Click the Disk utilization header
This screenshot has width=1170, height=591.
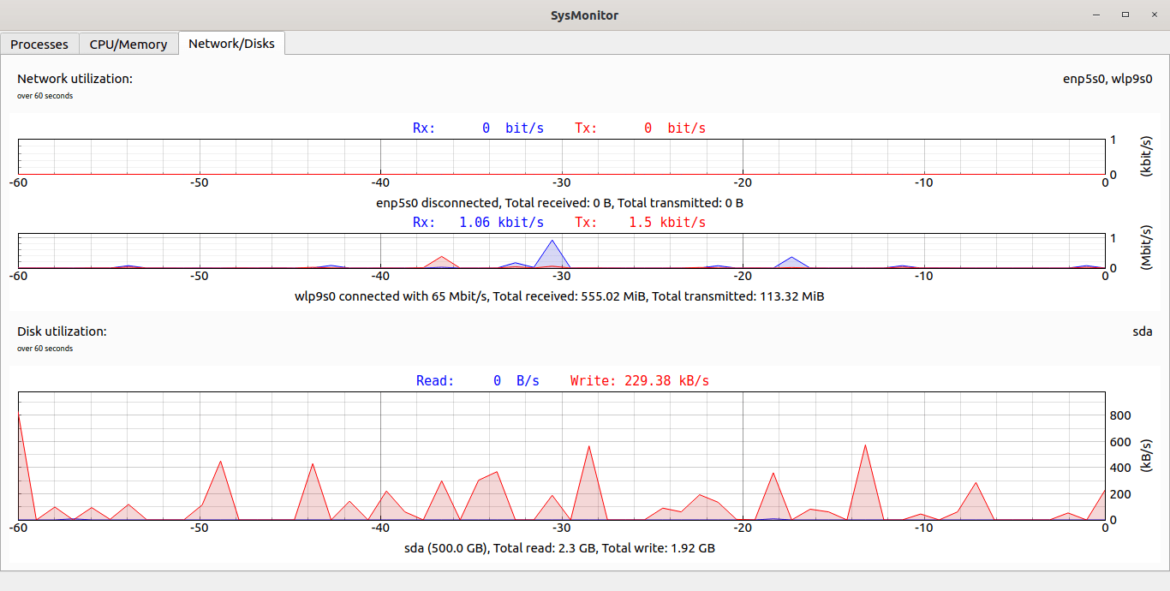click(x=63, y=331)
